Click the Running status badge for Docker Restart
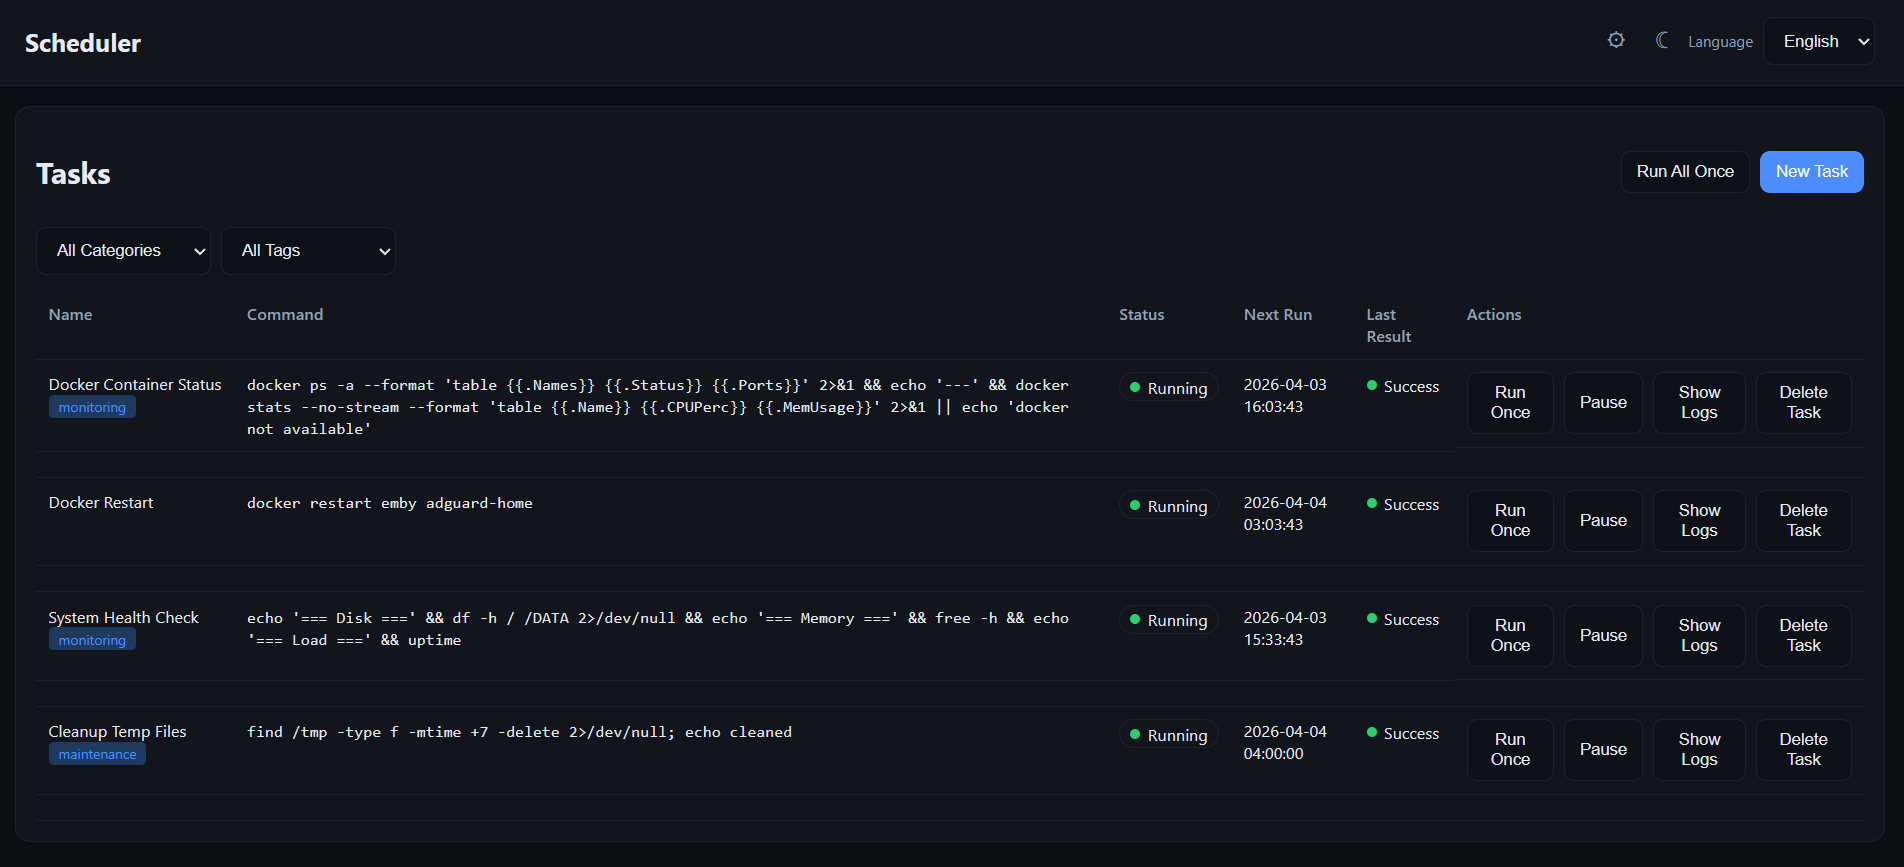Image resolution: width=1904 pixels, height=867 pixels. coord(1168,507)
